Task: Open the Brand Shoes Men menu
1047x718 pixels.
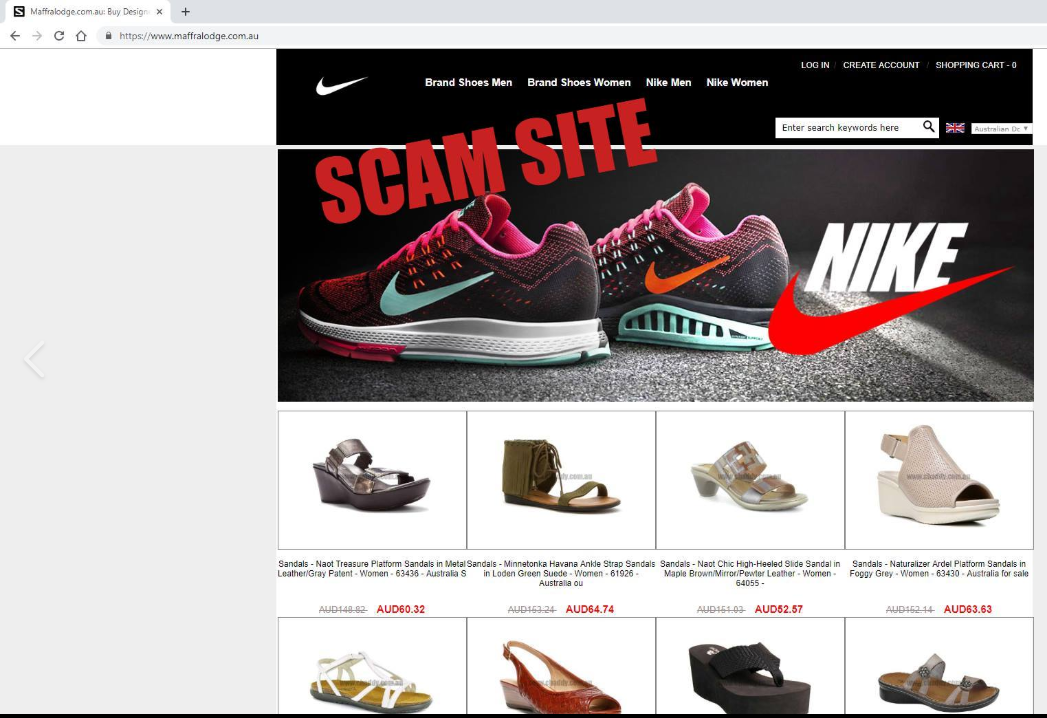Action: click(x=468, y=82)
